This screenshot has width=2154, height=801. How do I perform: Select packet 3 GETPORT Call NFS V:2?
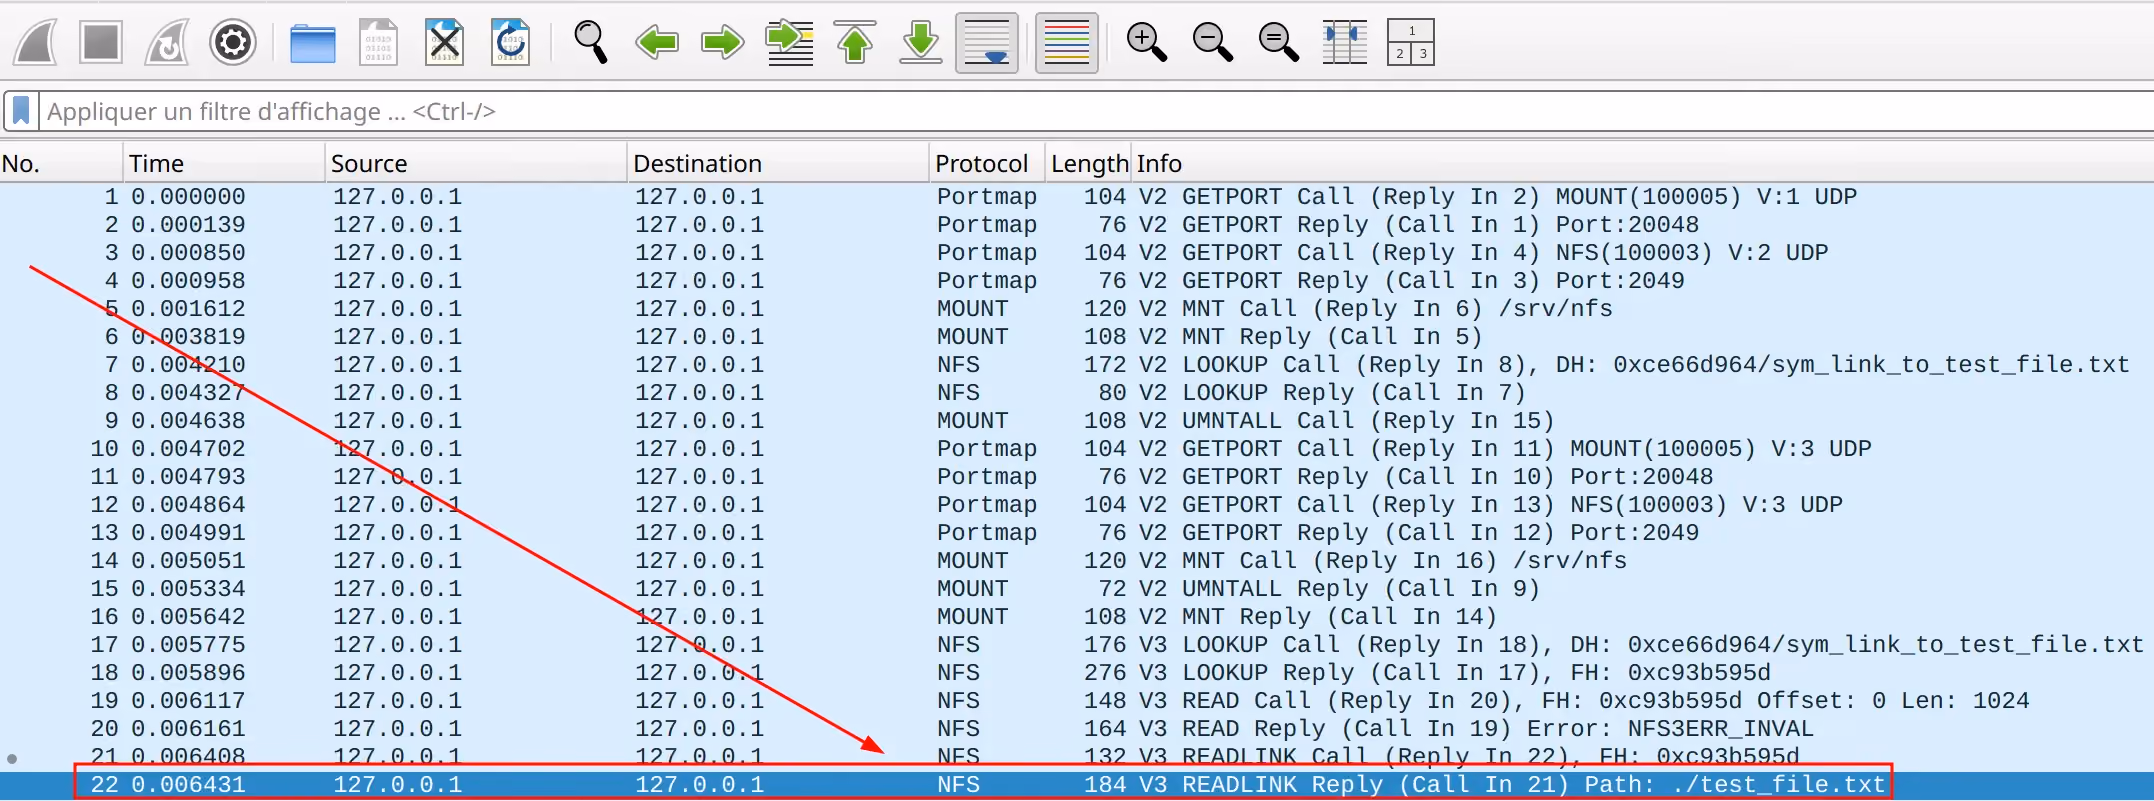click(x=1077, y=253)
